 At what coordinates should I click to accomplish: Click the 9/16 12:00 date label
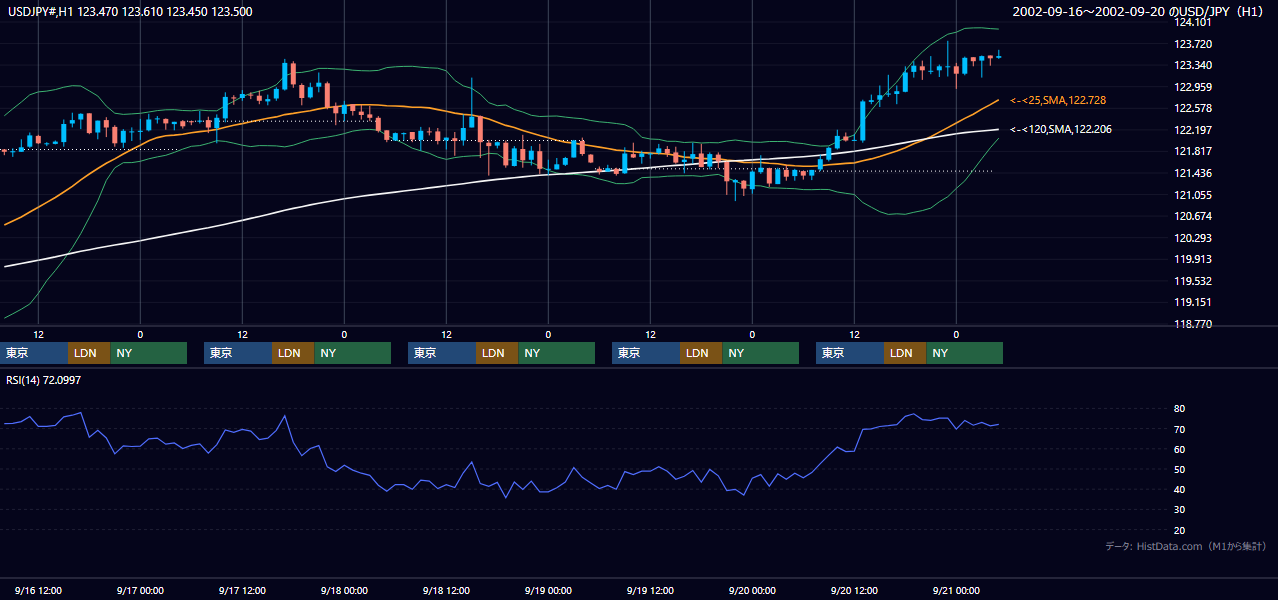(38, 591)
